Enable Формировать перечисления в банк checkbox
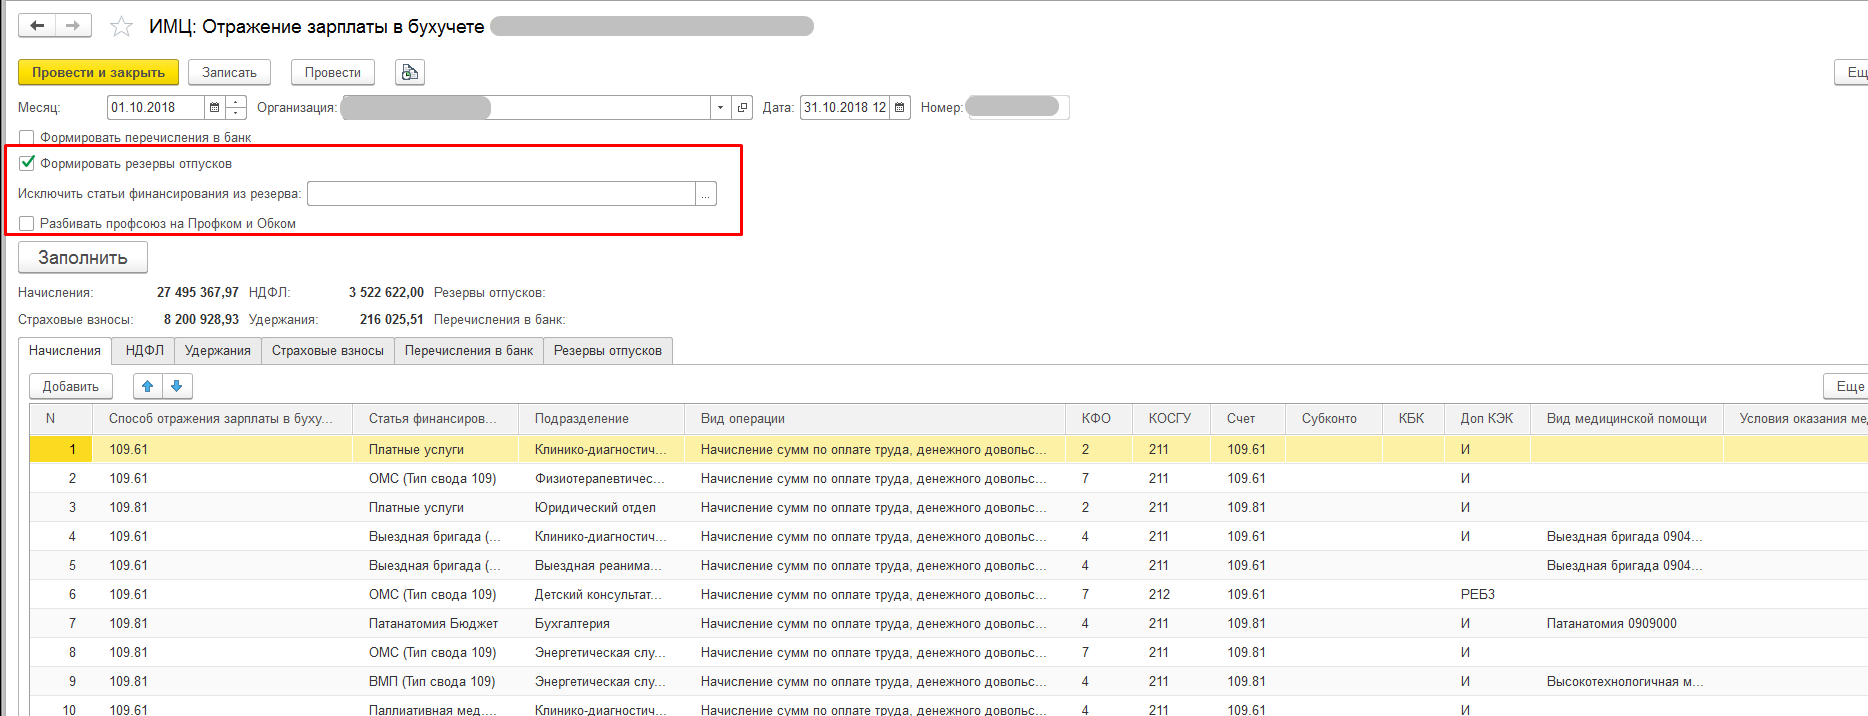Screen dimensions: 1868x716 pos(27,138)
